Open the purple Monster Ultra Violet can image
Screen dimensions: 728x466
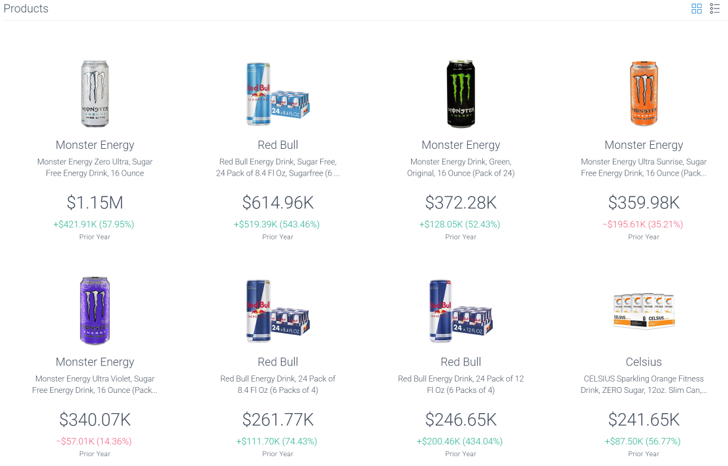95,311
